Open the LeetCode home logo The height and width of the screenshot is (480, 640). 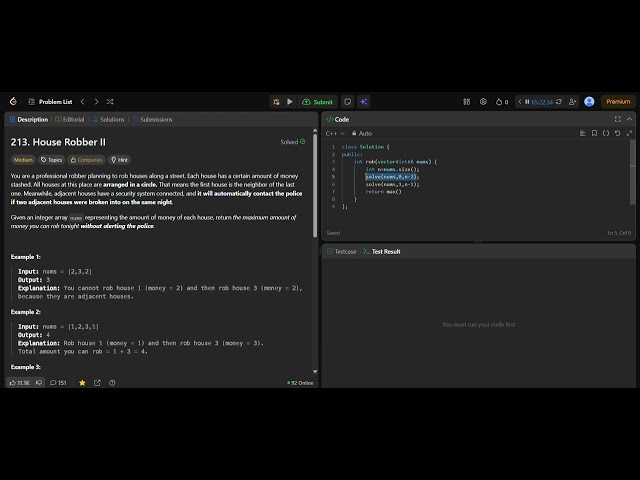tap(13, 101)
